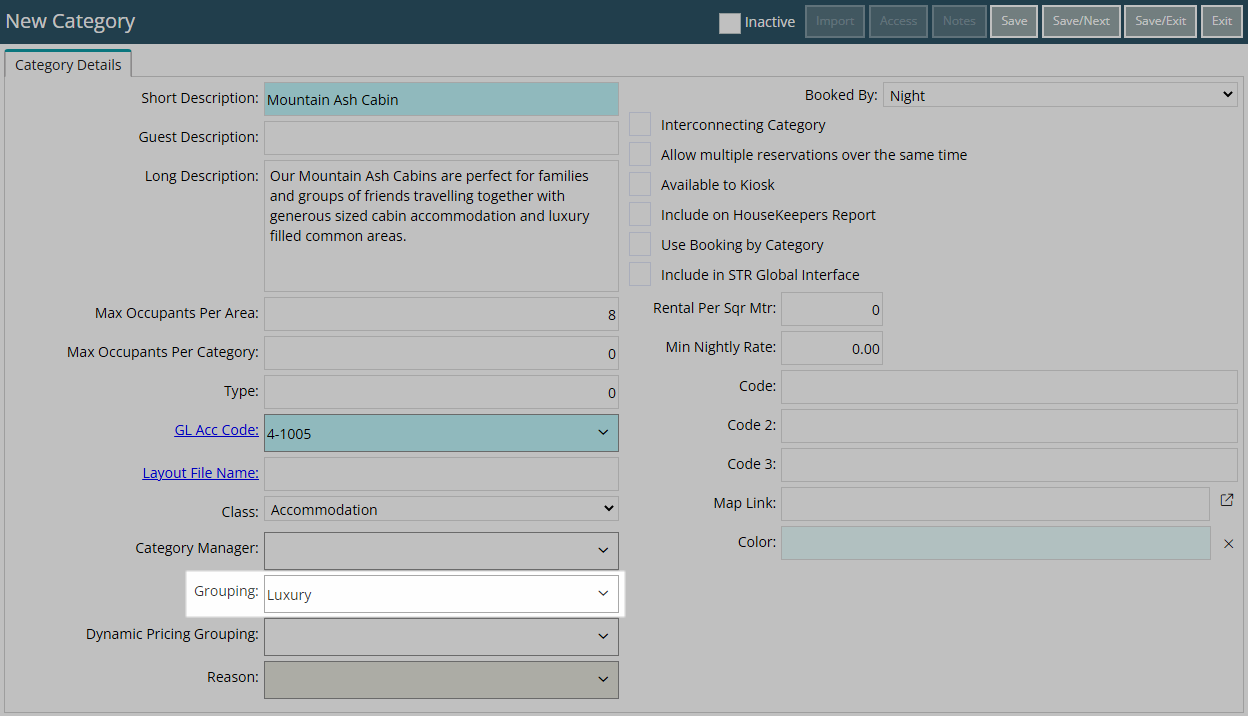Click the Code 2 input field
This screenshot has width=1248, height=716.
[1009, 426]
